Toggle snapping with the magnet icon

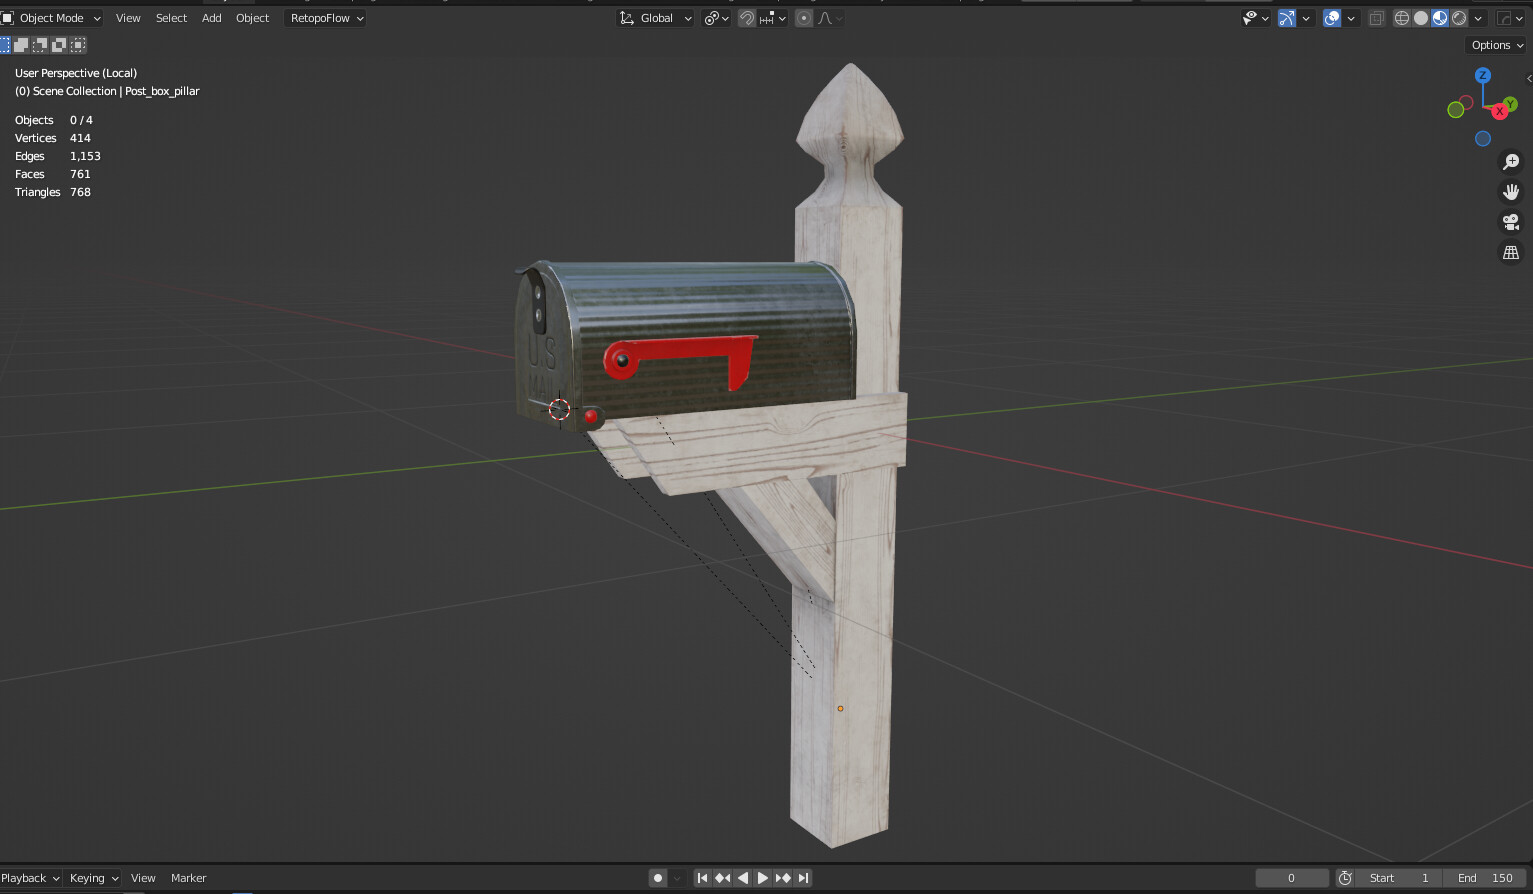click(746, 17)
